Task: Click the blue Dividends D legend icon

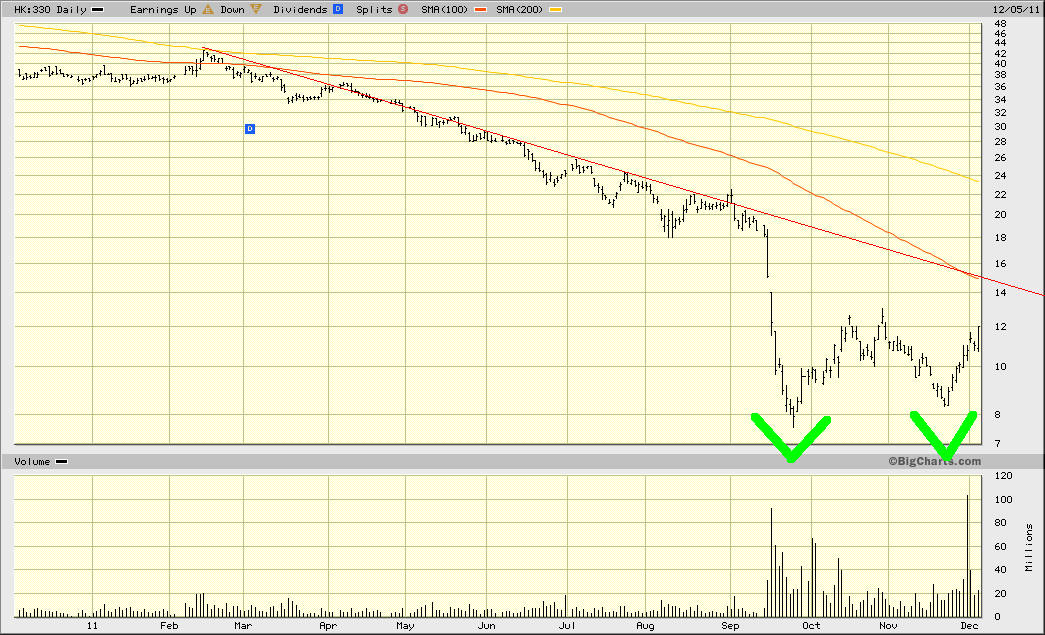Action: coord(338,9)
